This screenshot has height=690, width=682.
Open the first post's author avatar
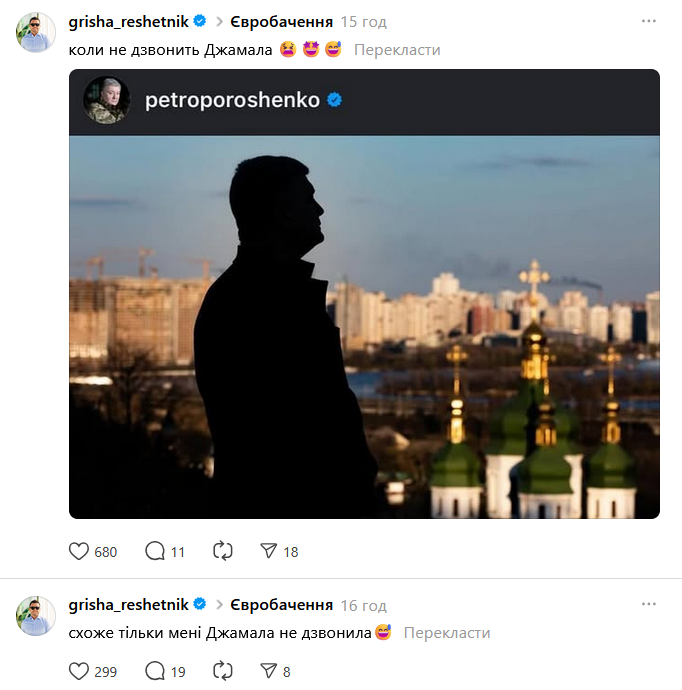tap(36, 33)
